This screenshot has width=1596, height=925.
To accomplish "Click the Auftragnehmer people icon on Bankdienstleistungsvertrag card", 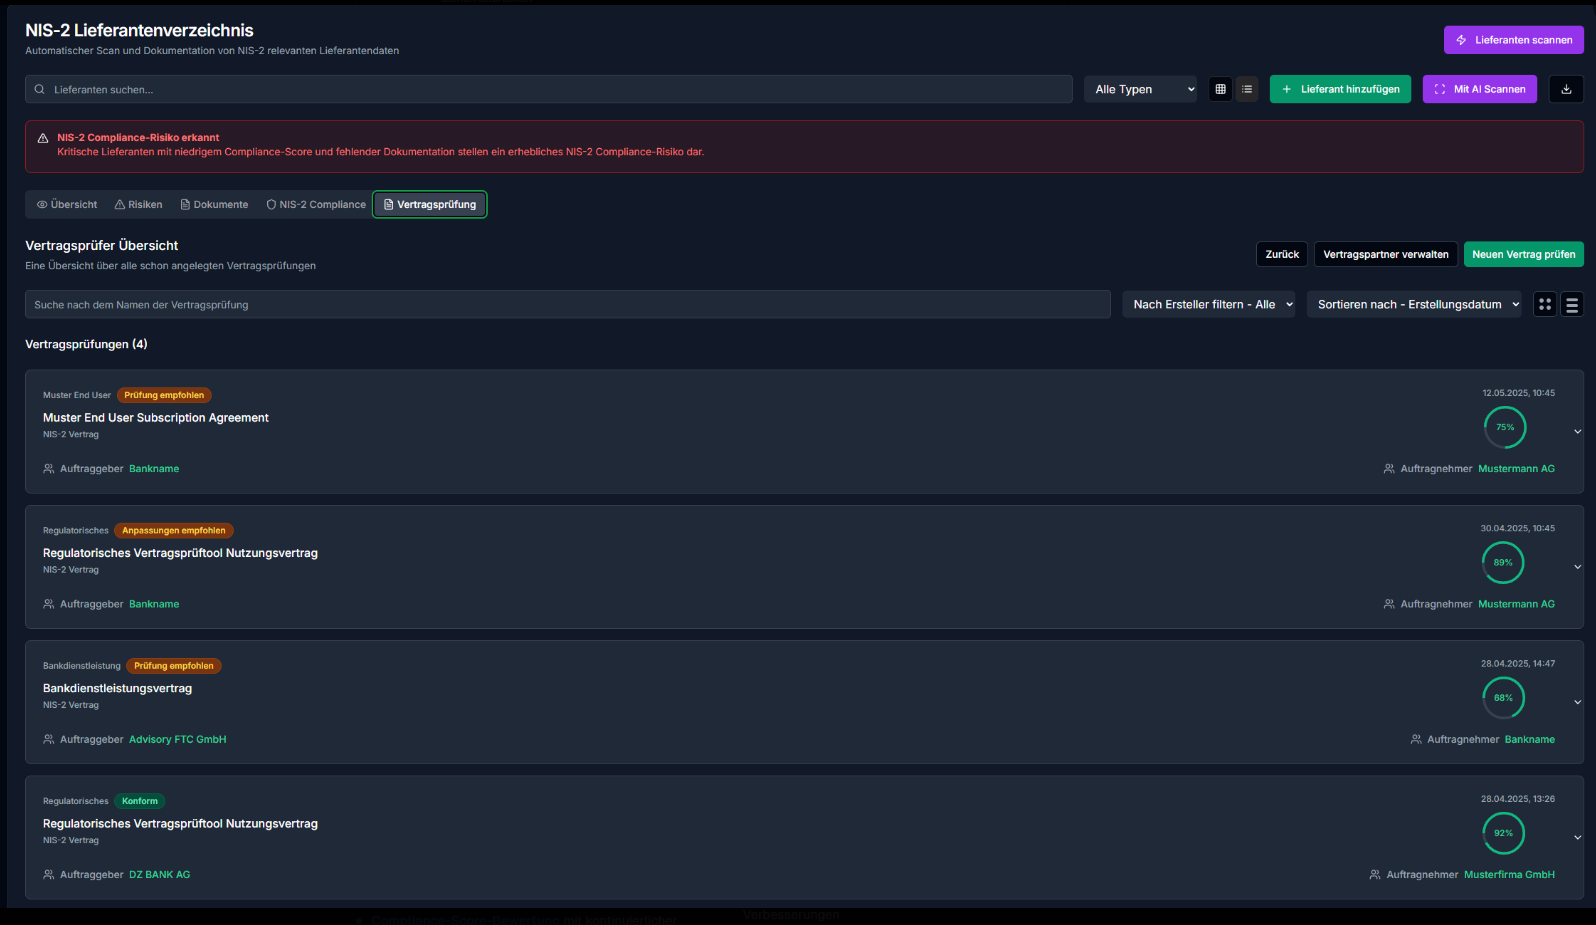I will pyautogui.click(x=1416, y=739).
